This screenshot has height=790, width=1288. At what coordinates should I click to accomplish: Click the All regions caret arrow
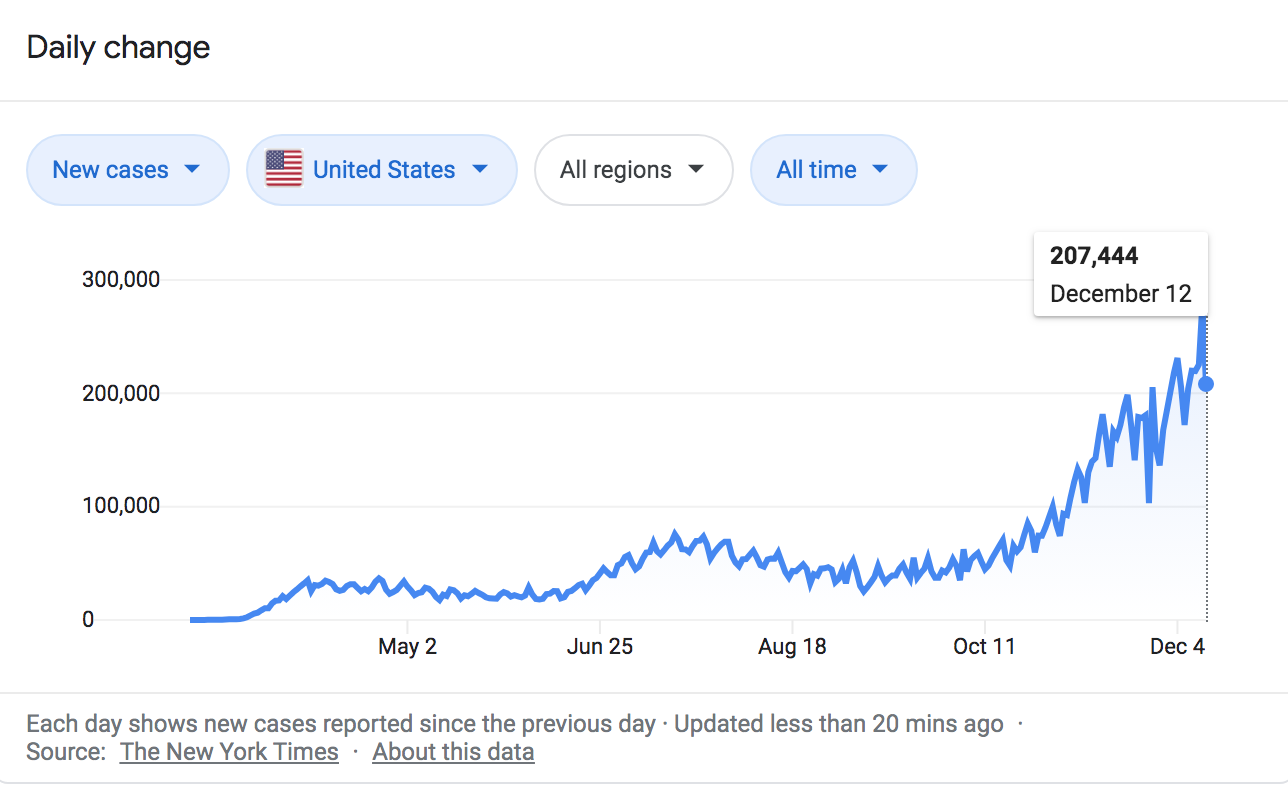pos(697,170)
